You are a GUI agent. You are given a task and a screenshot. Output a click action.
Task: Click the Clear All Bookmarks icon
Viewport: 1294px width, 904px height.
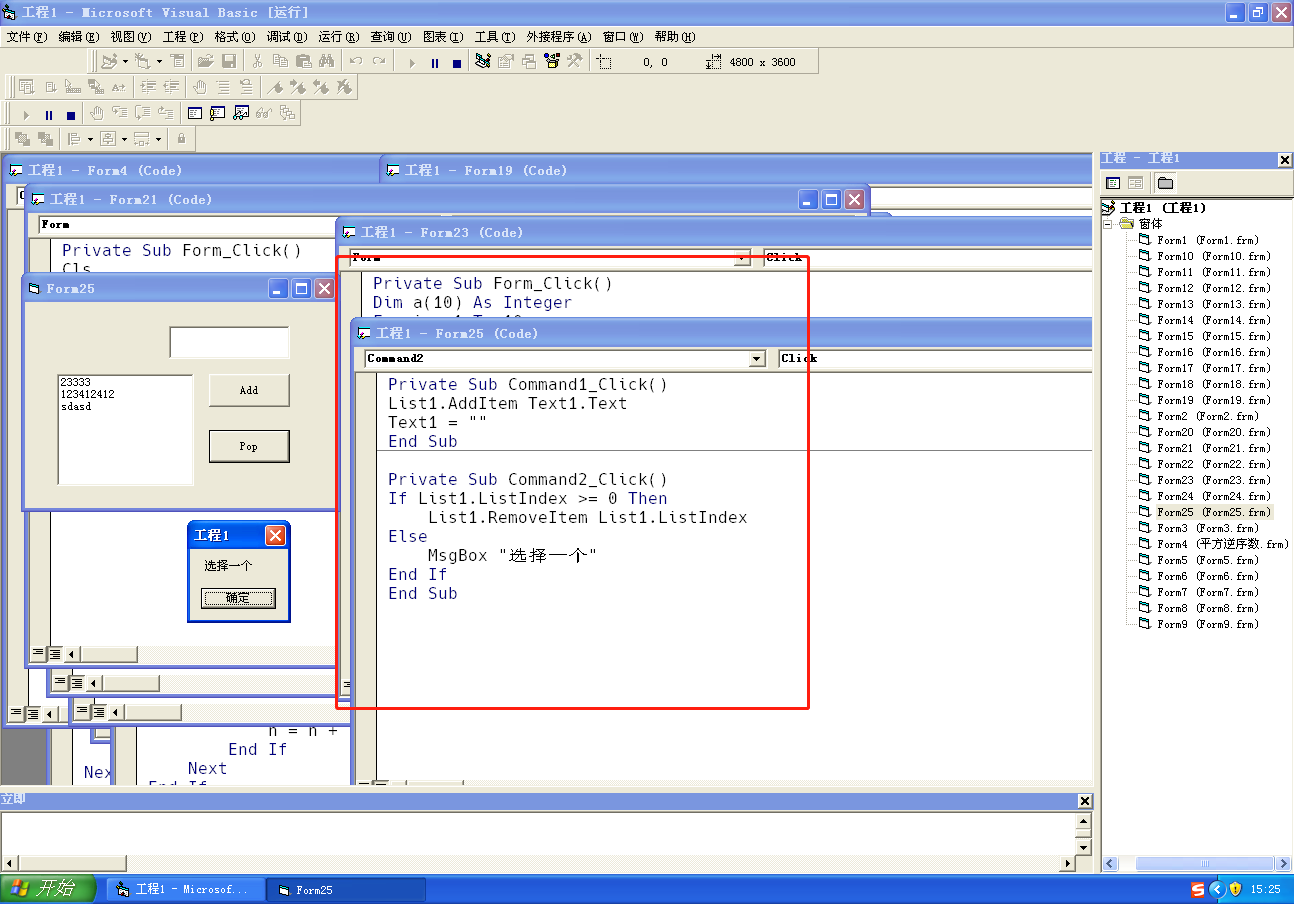coord(343,87)
